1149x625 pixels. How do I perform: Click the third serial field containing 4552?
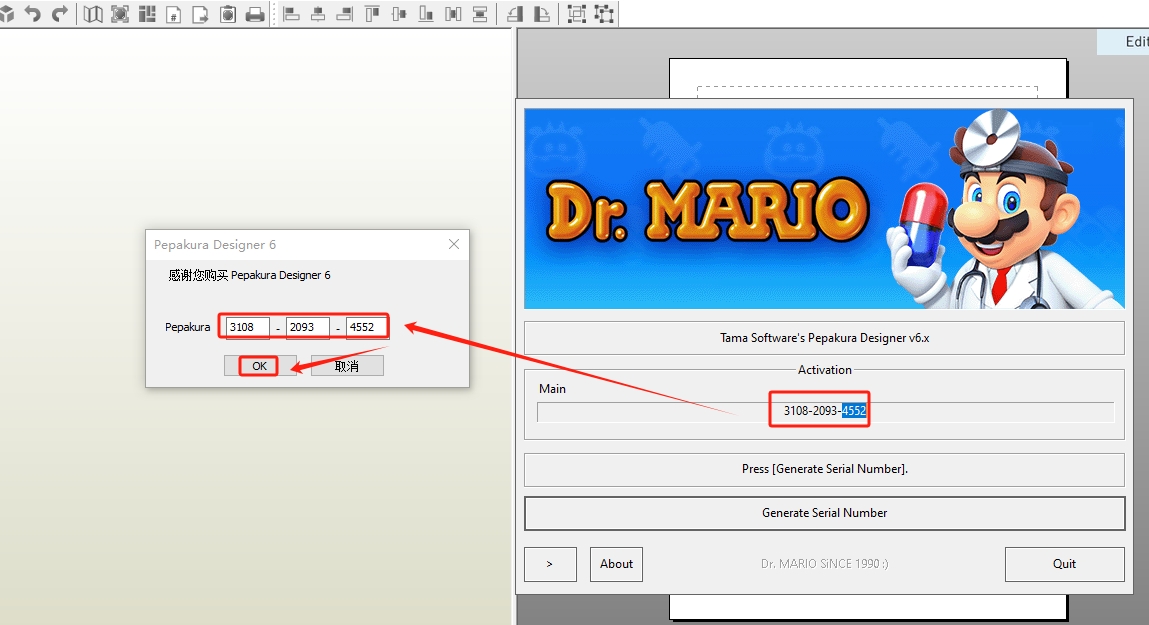click(x=366, y=327)
